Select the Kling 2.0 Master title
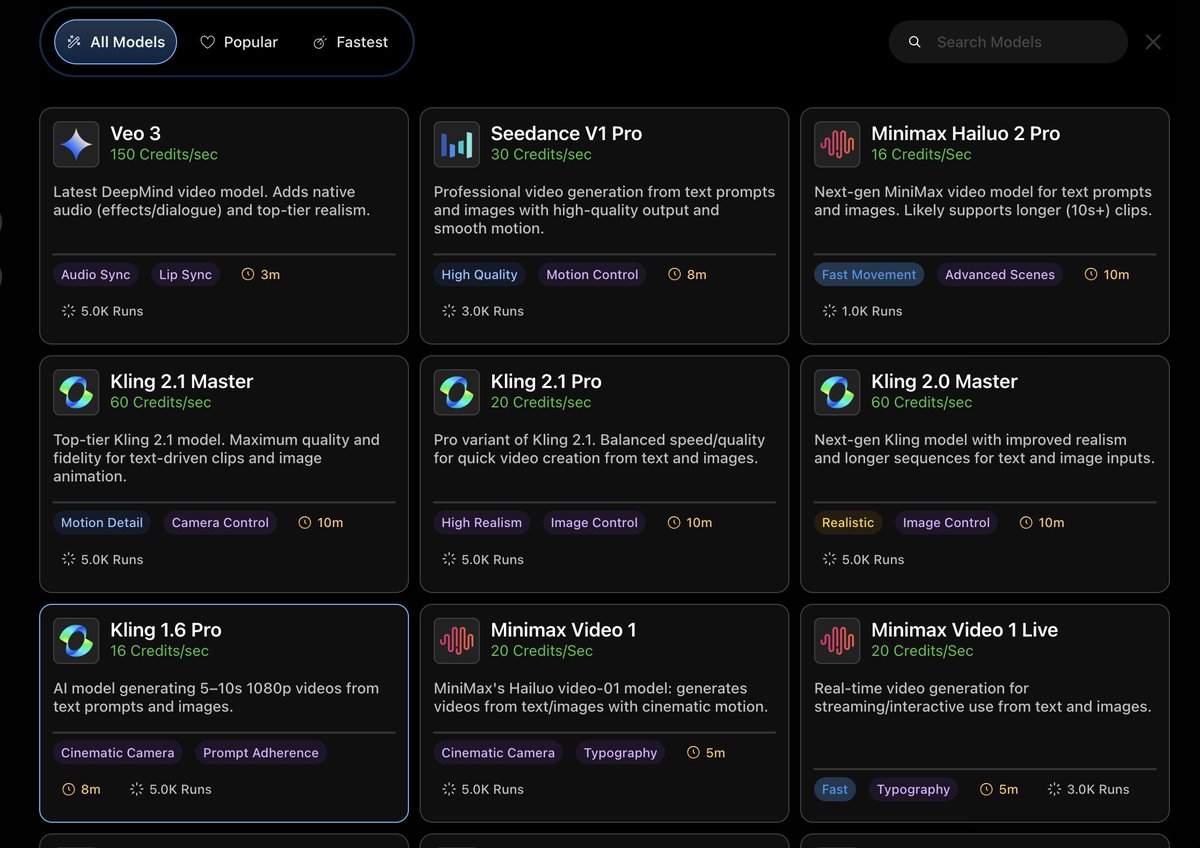The image size is (1200, 848). tap(944, 381)
